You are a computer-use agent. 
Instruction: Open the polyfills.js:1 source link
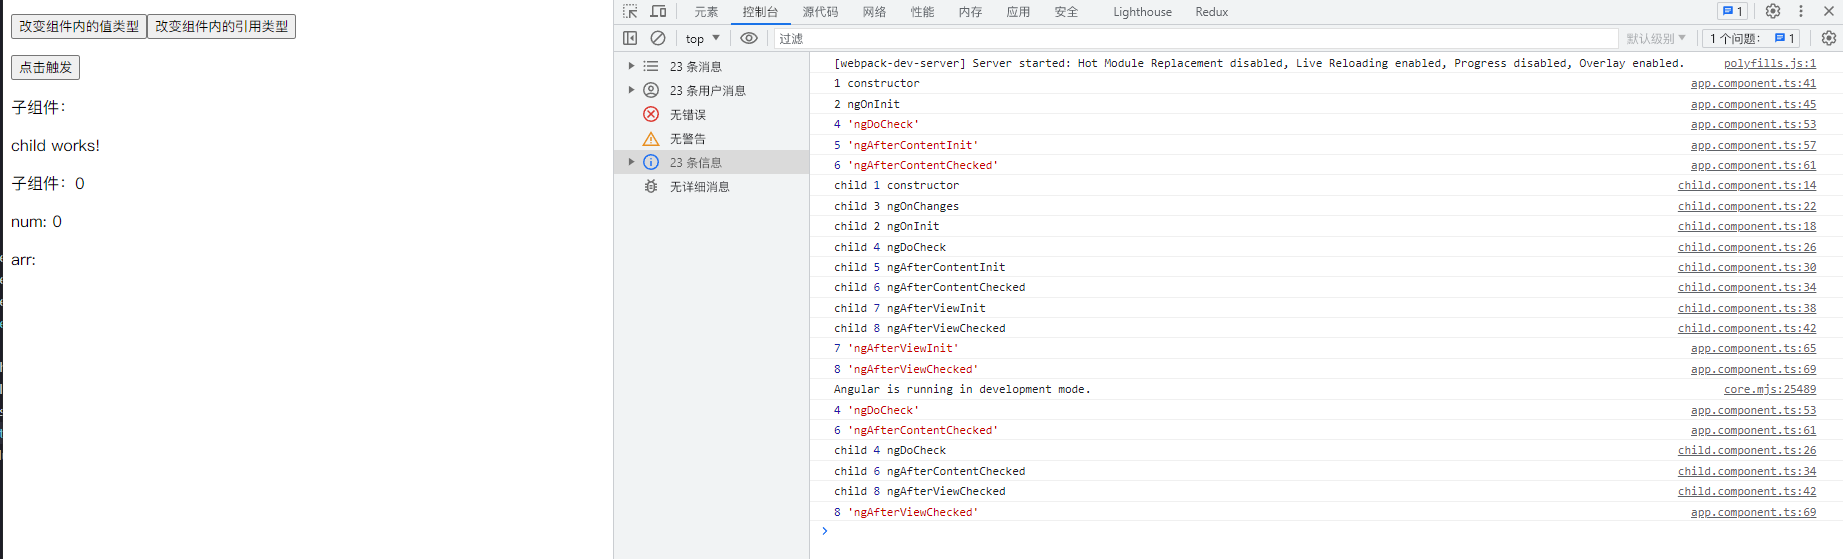point(1769,63)
